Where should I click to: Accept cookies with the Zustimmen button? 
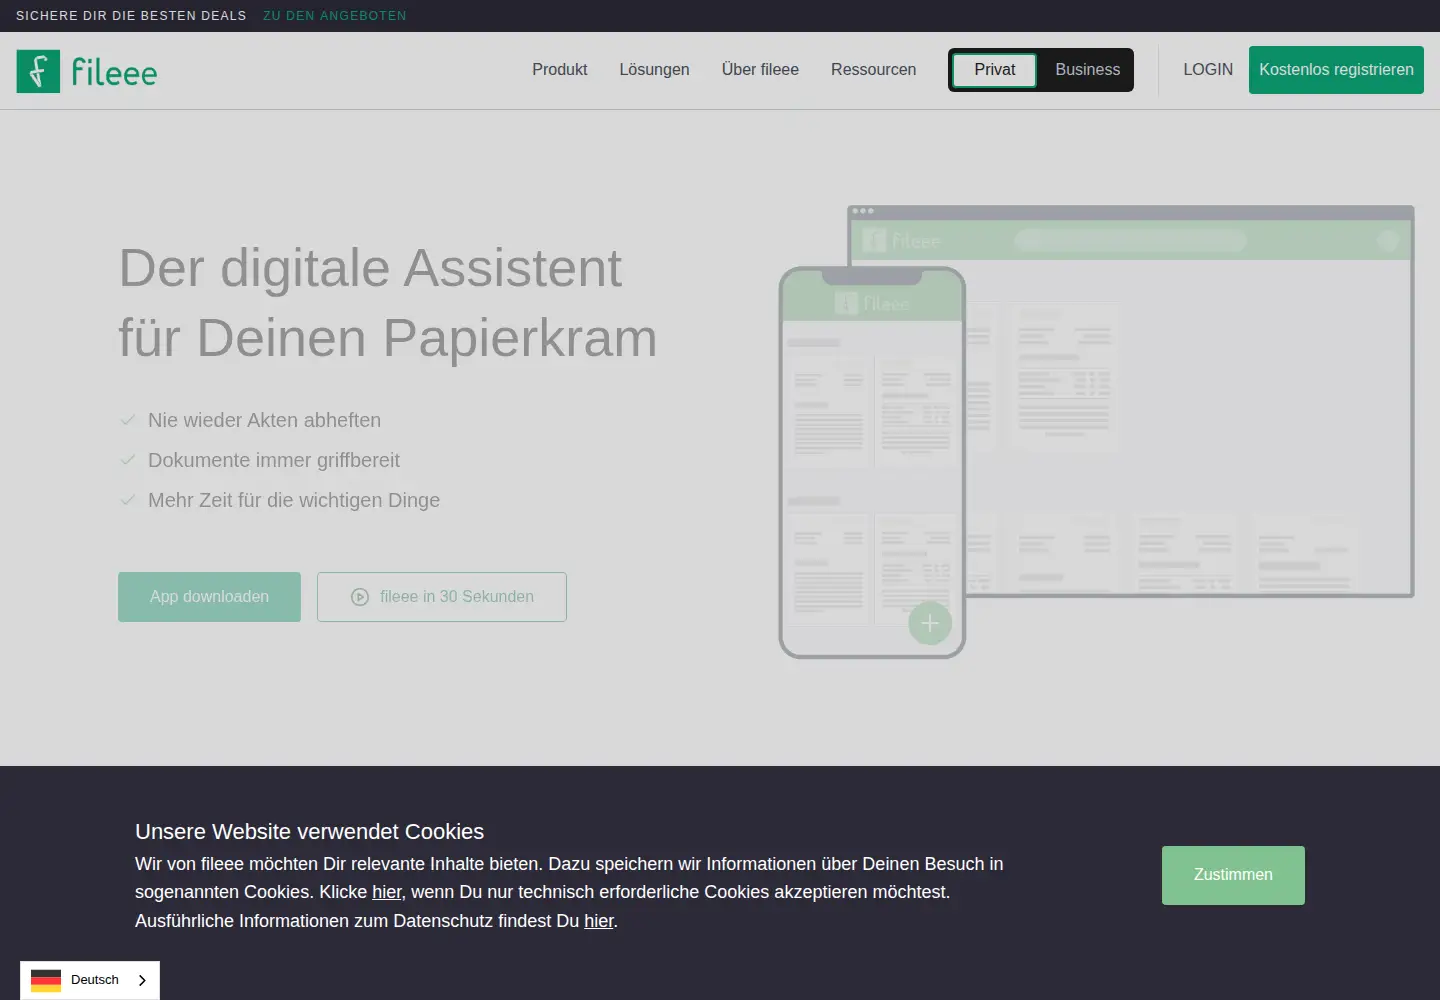click(x=1233, y=875)
